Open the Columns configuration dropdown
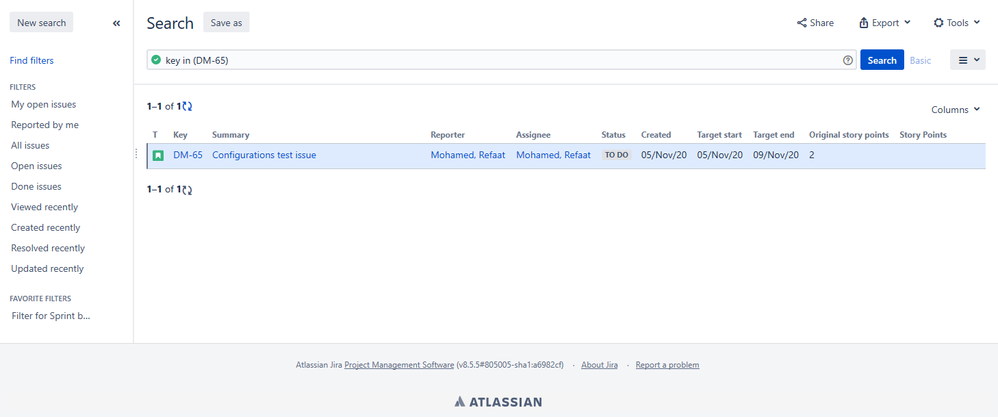This screenshot has height=417, width=998. click(x=955, y=110)
